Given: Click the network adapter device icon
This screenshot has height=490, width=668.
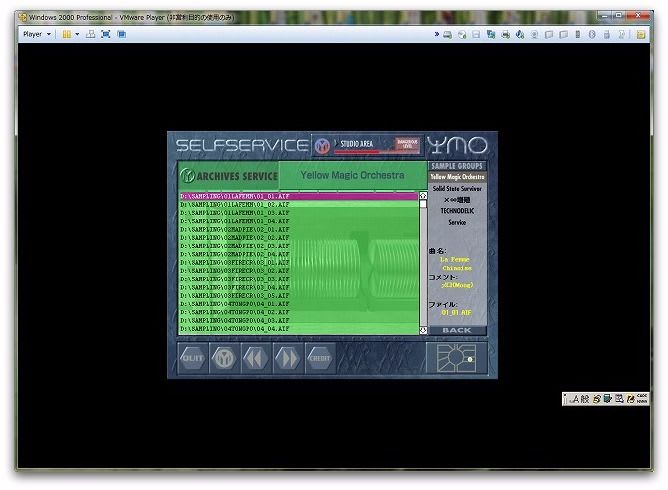Looking at the screenshot, I should [491, 35].
